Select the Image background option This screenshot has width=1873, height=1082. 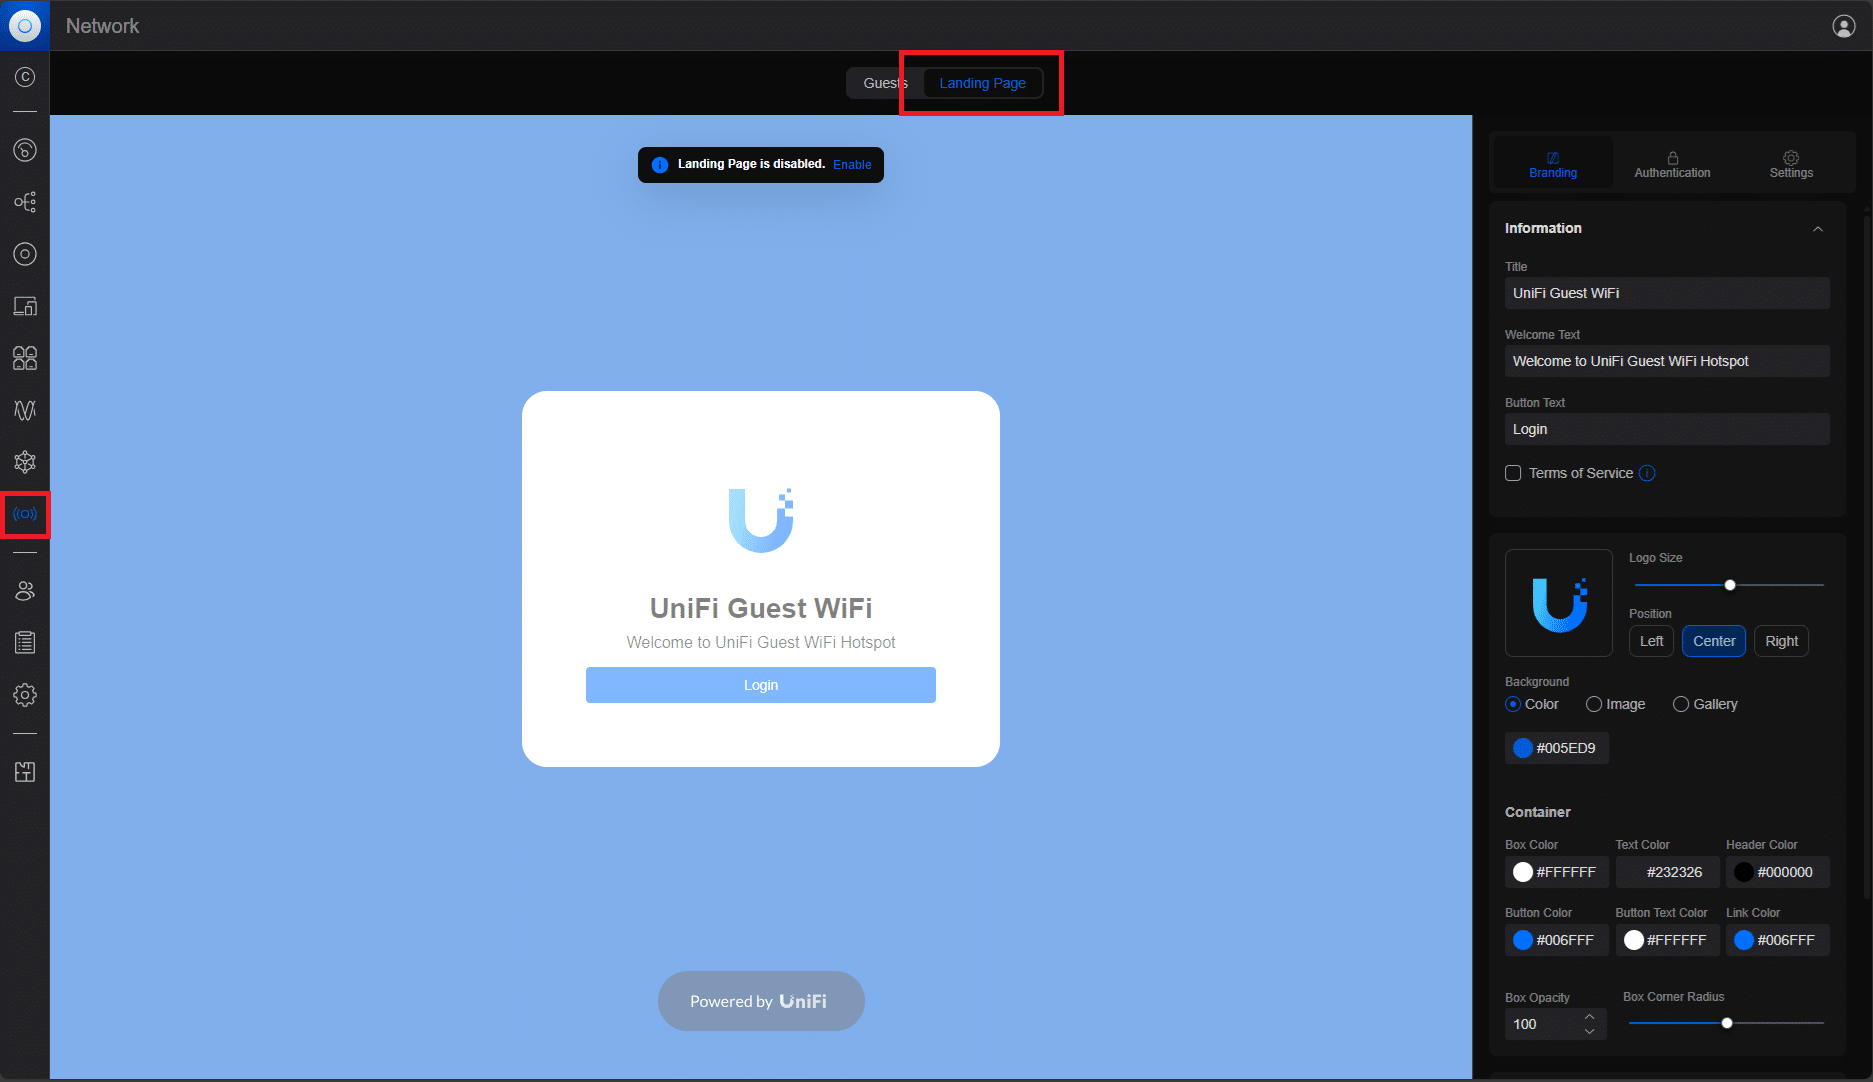(x=1594, y=704)
